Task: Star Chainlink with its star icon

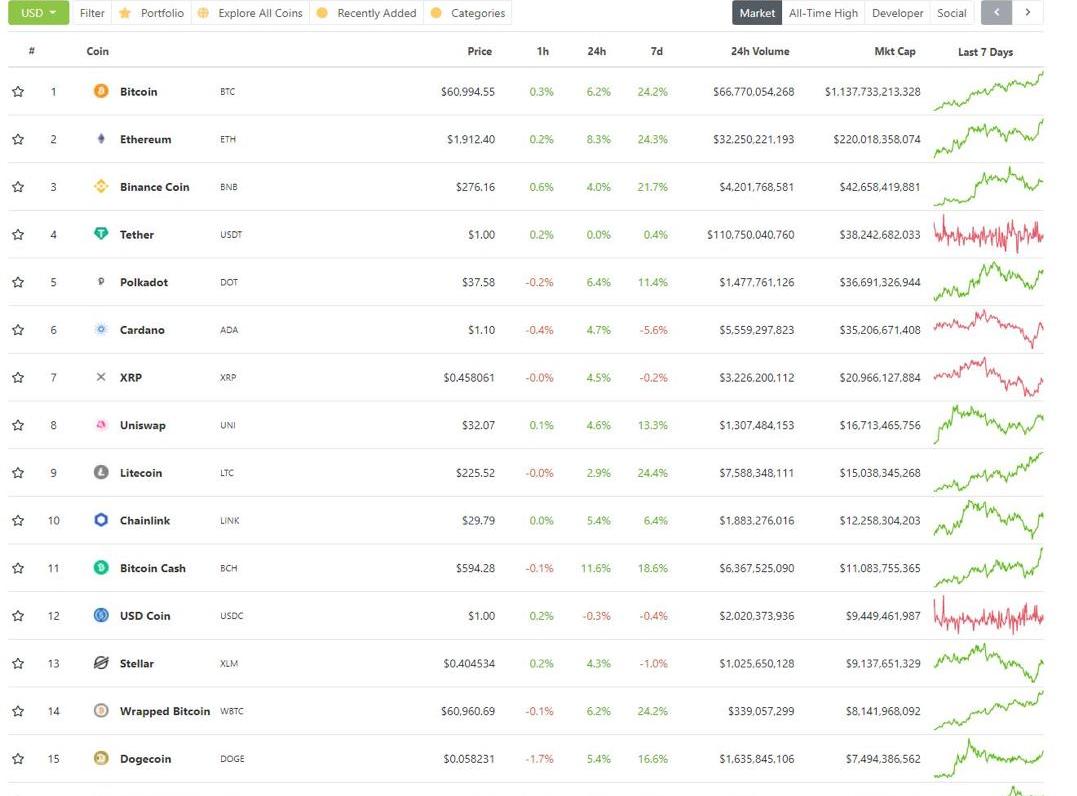Action: [18, 521]
